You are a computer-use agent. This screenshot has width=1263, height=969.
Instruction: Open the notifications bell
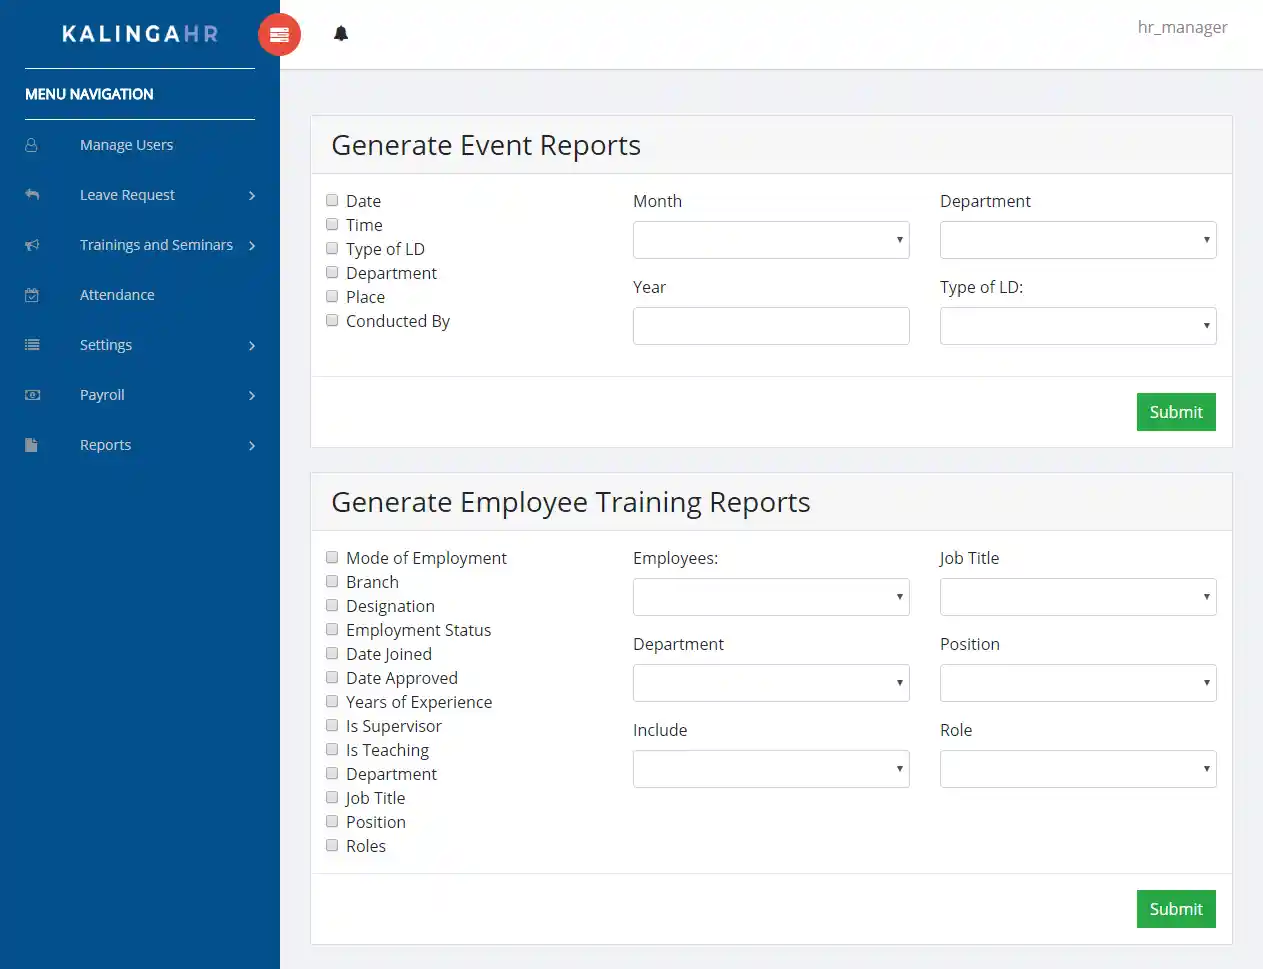(x=341, y=34)
